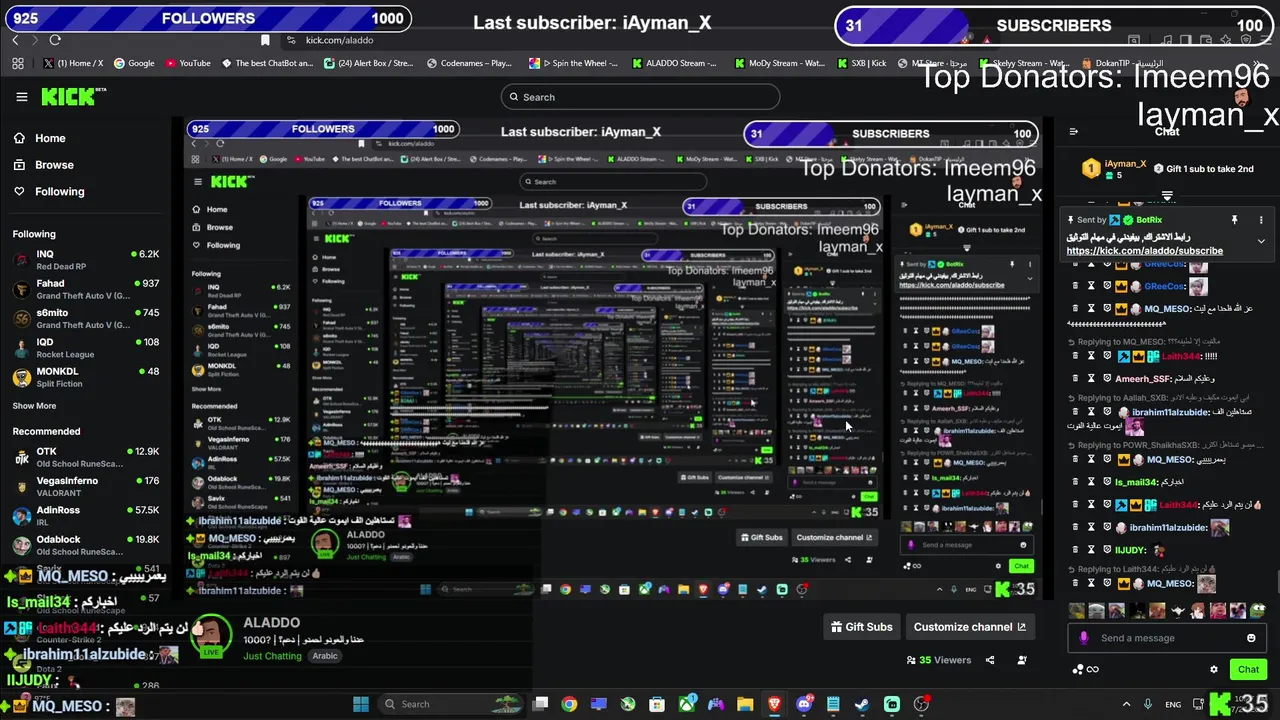Expand Show More under Following

pyautogui.click(x=34, y=406)
